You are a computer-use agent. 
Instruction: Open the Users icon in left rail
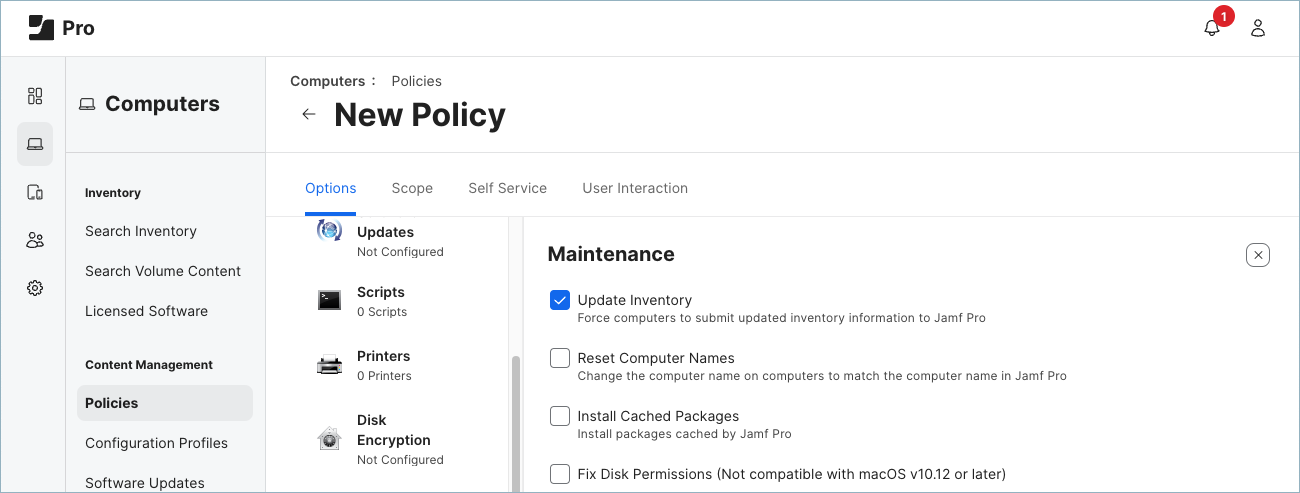35,240
